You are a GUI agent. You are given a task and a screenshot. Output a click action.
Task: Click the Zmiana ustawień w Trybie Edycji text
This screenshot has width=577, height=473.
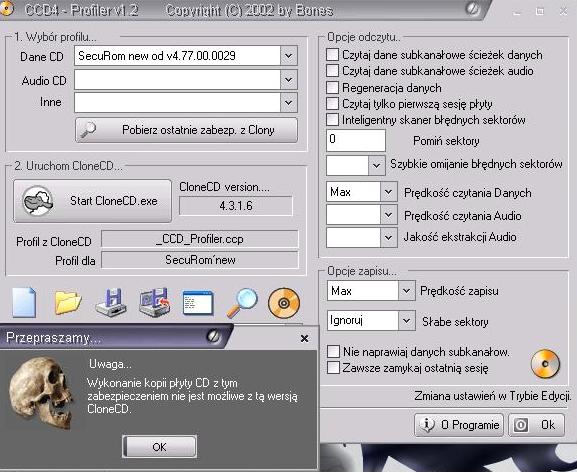[493, 396]
